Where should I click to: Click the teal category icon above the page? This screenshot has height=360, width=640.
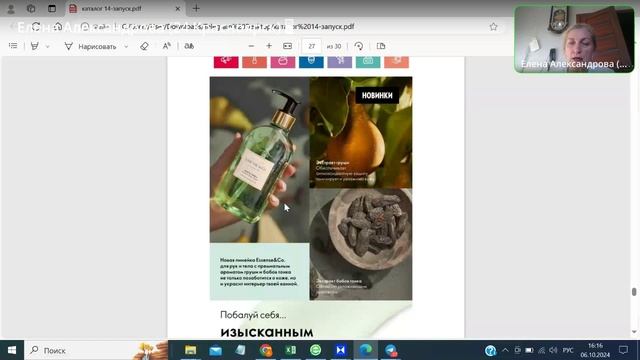click(368, 61)
